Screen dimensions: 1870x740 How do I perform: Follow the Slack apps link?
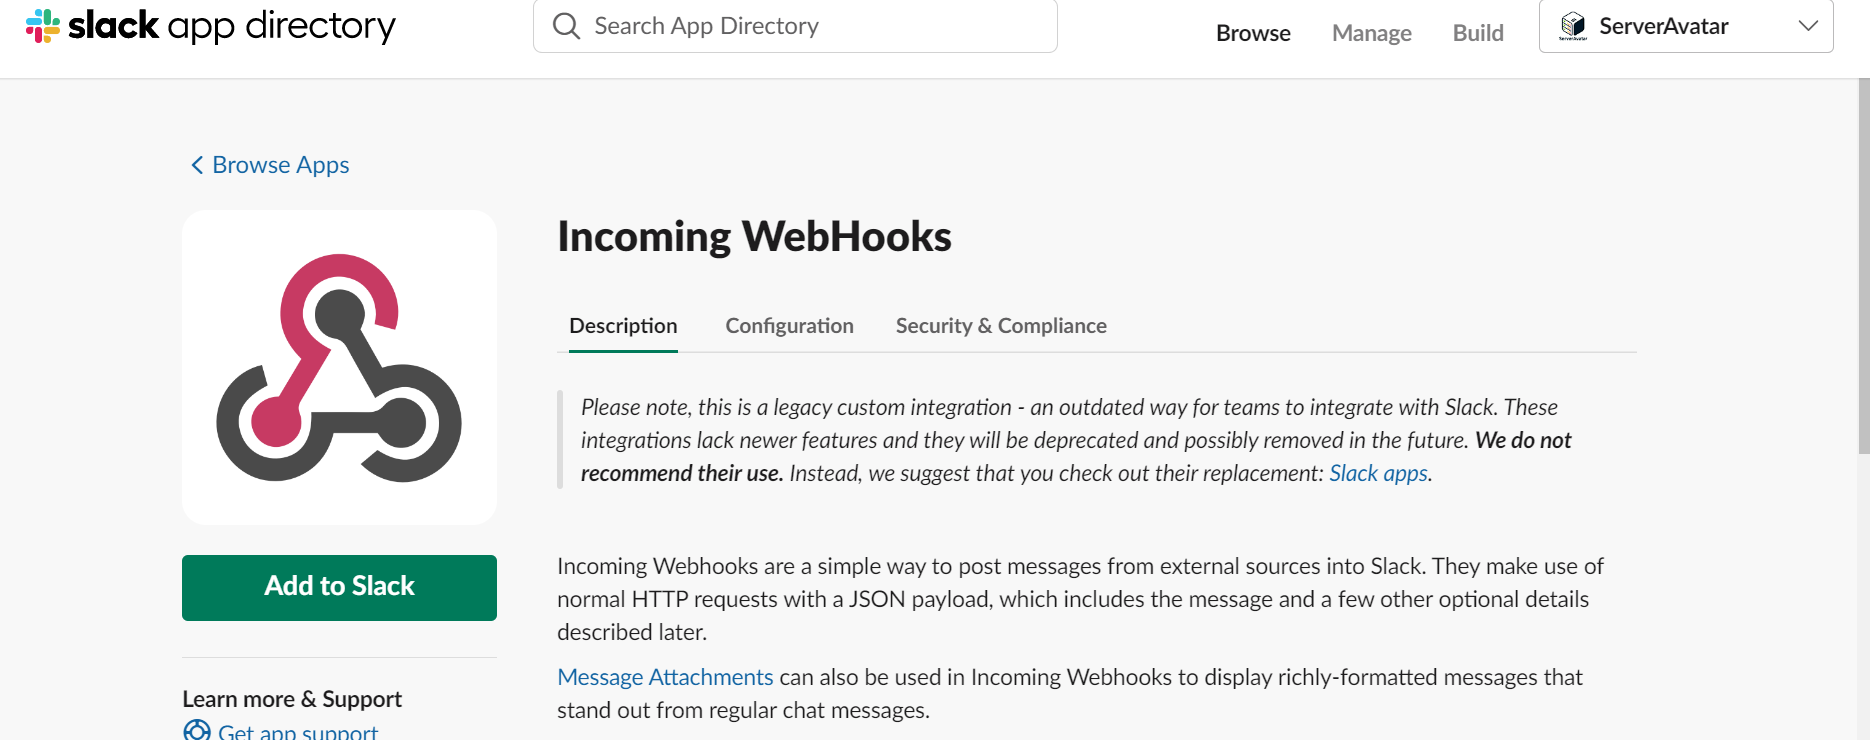point(1378,473)
